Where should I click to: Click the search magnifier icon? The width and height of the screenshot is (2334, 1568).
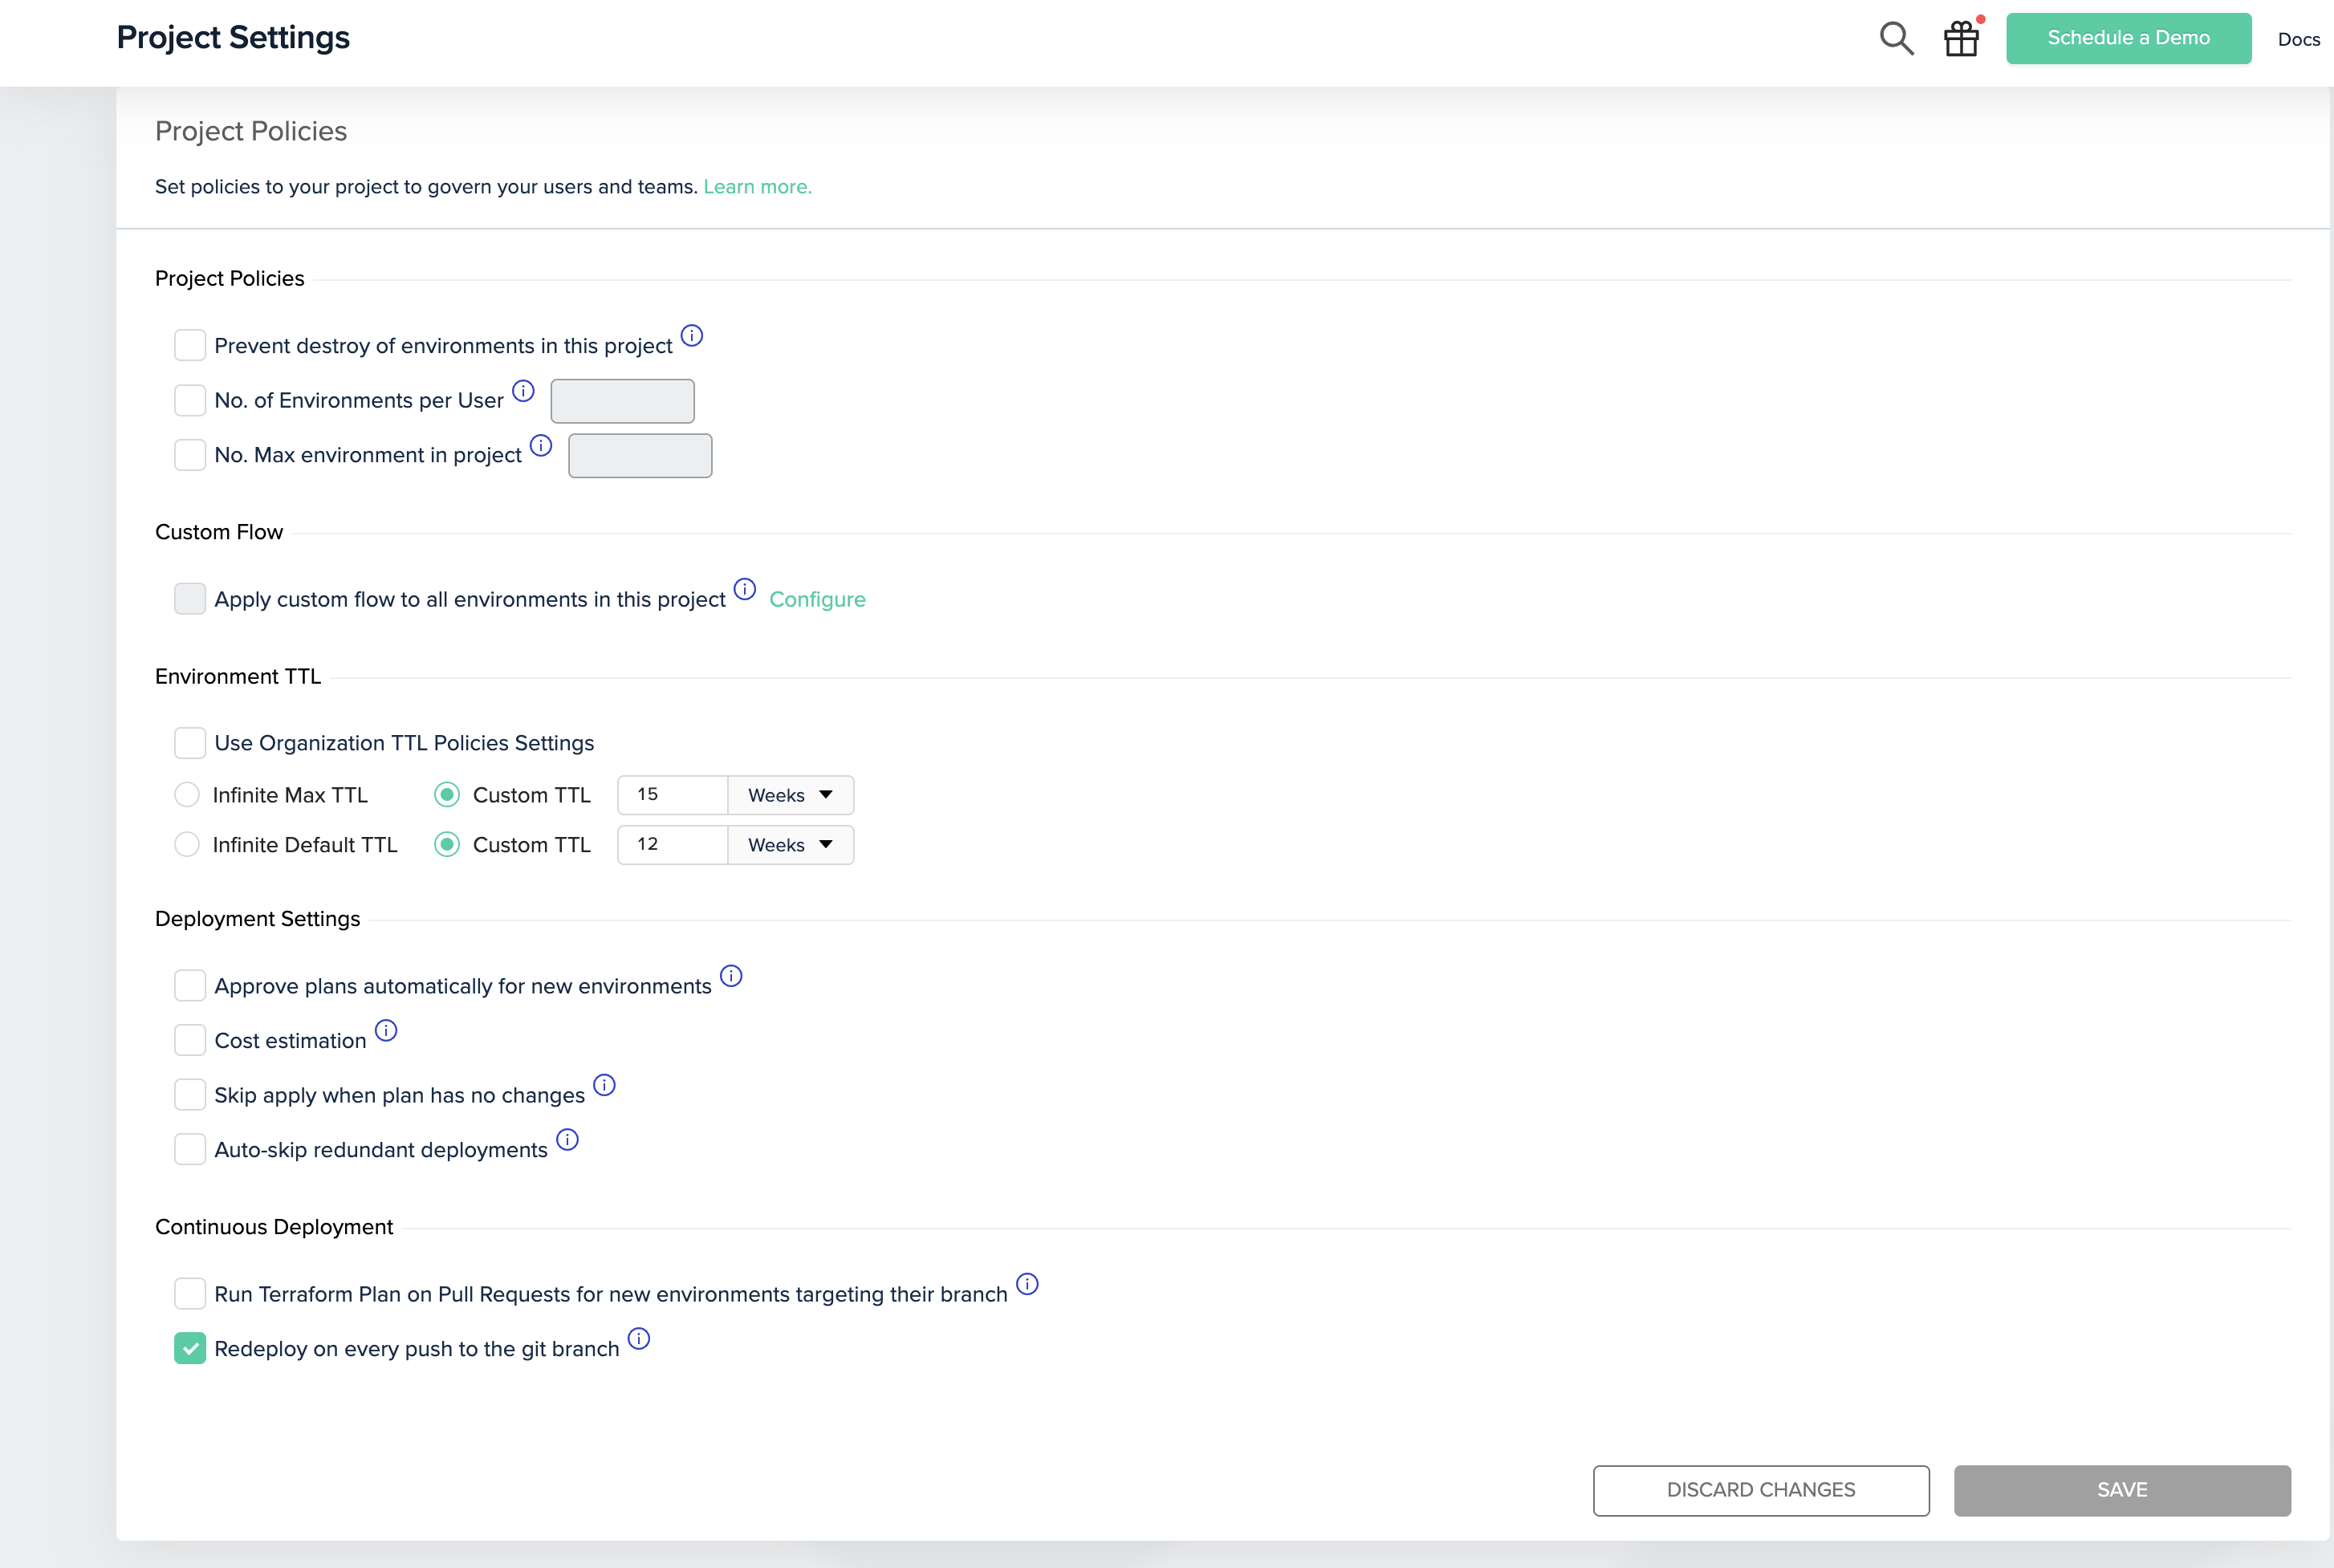pos(1896,38)
